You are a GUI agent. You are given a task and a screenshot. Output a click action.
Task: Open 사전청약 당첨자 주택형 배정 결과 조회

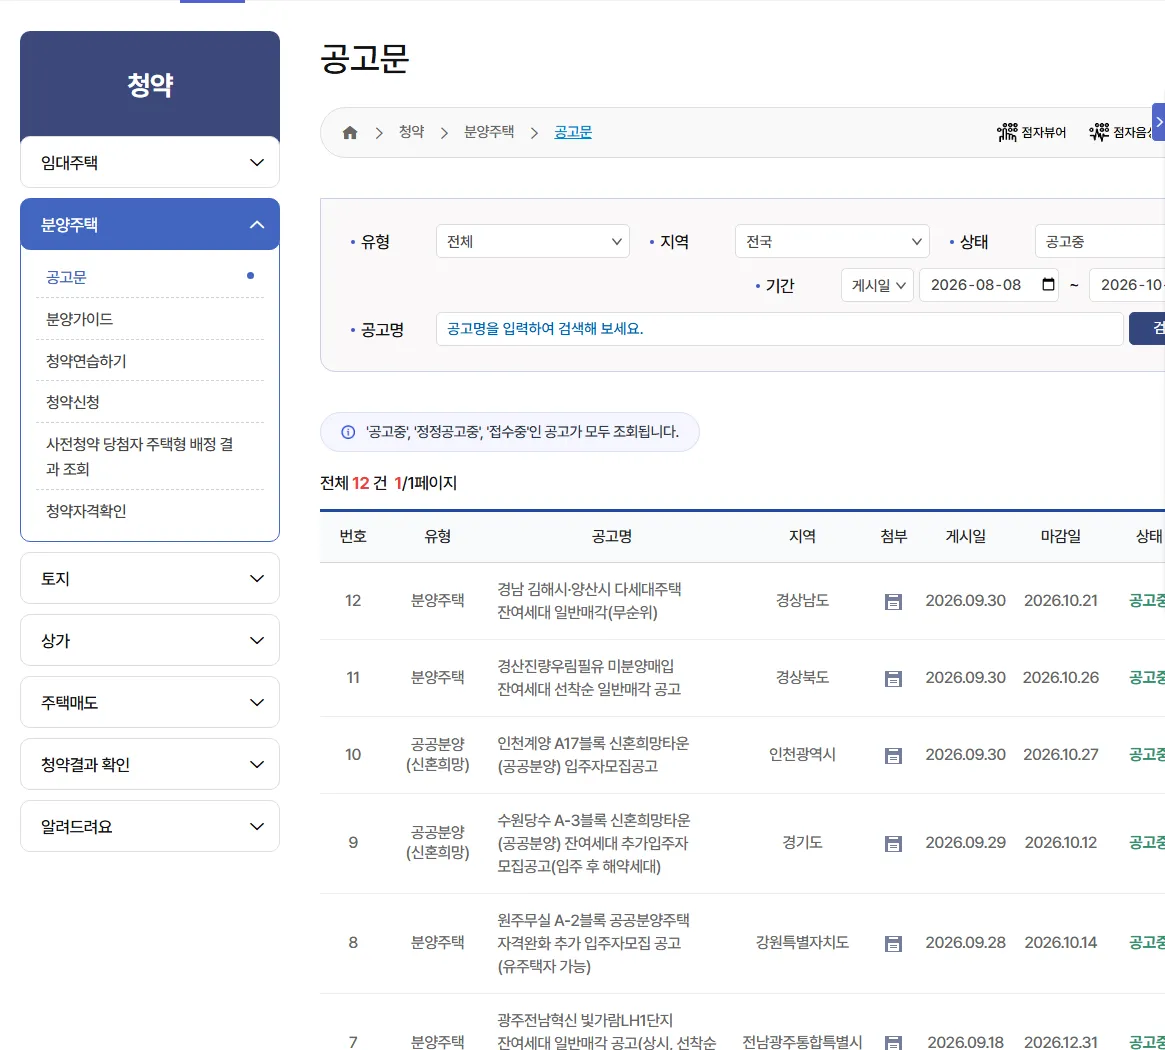click(x=140, y=456)
